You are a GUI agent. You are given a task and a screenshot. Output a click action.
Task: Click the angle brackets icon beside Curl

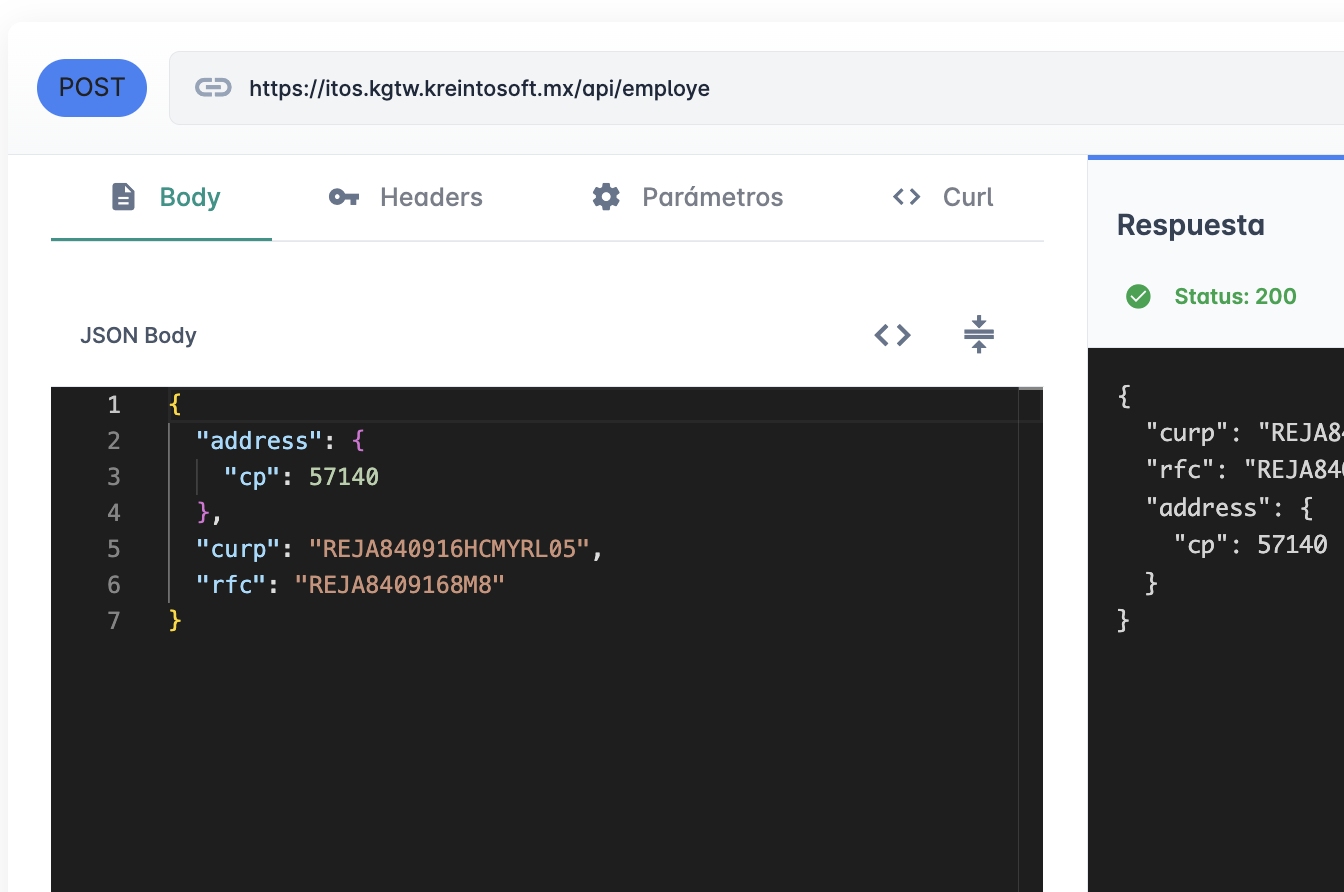tap(906, 197)
